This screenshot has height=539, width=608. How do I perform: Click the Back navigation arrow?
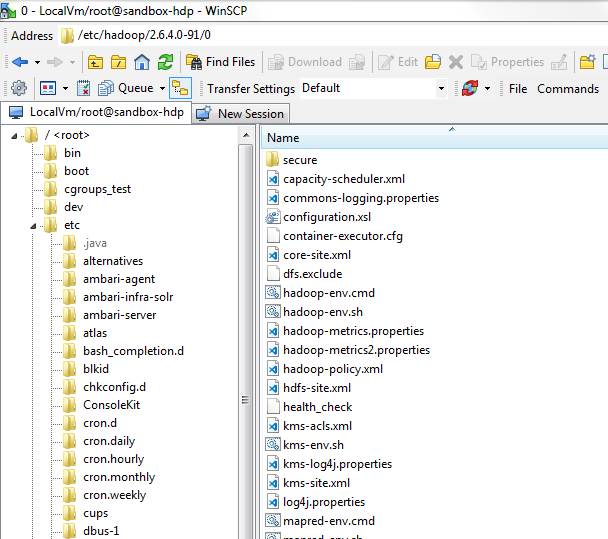point(20,62)
